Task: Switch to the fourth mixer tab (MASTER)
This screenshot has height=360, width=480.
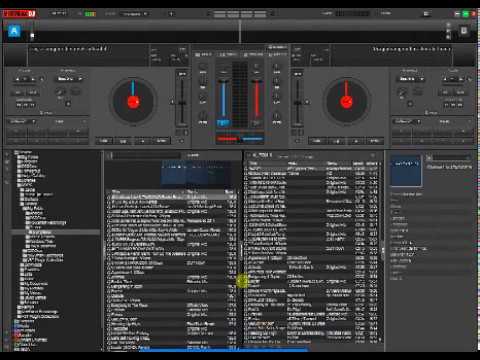Action: tap(278, 54)
